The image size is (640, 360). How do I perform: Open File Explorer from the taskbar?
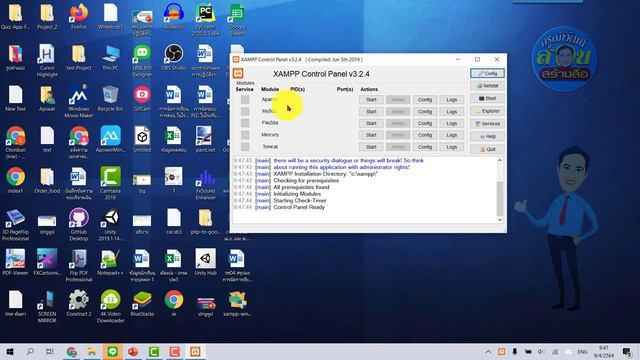pos(91,351)
